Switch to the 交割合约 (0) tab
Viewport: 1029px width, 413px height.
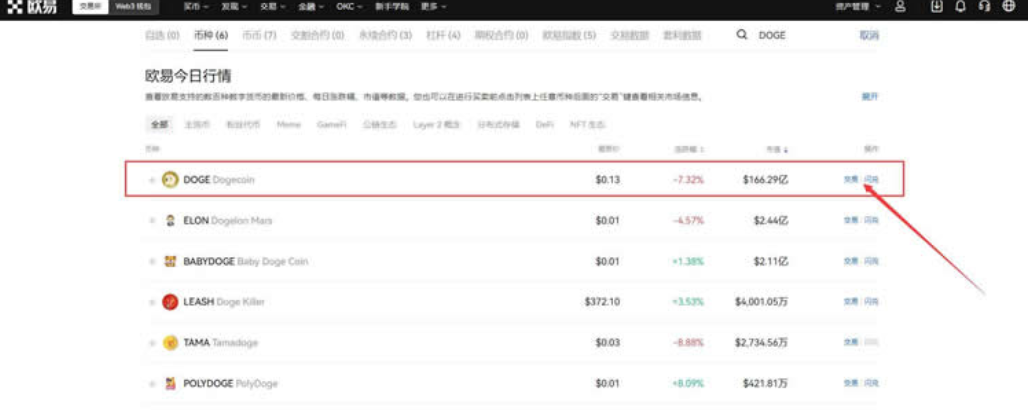pyautogui.click(x=317, y=35)
